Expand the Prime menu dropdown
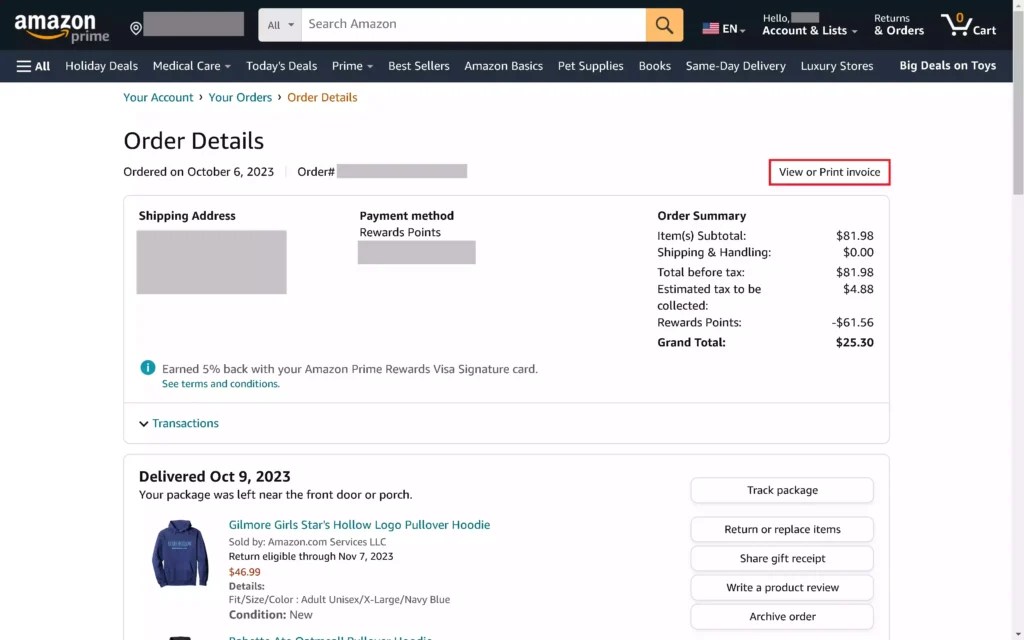This screenshot has width=1024, height=640. (x=352, y=66)
